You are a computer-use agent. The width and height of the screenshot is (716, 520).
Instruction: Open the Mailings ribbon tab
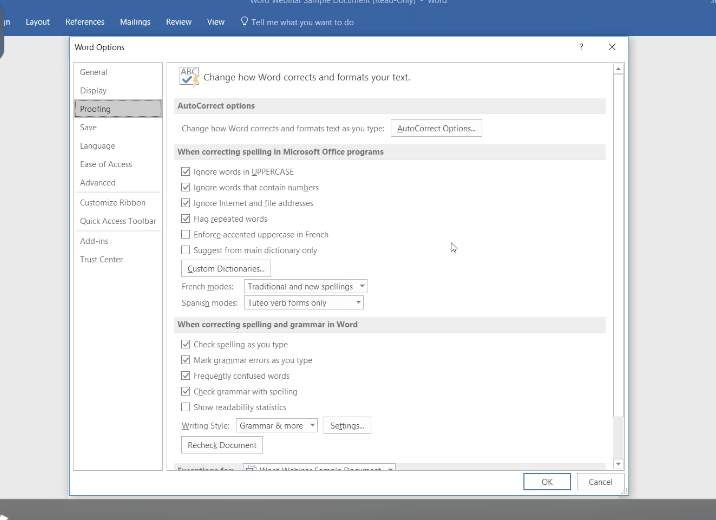point(135,22)
